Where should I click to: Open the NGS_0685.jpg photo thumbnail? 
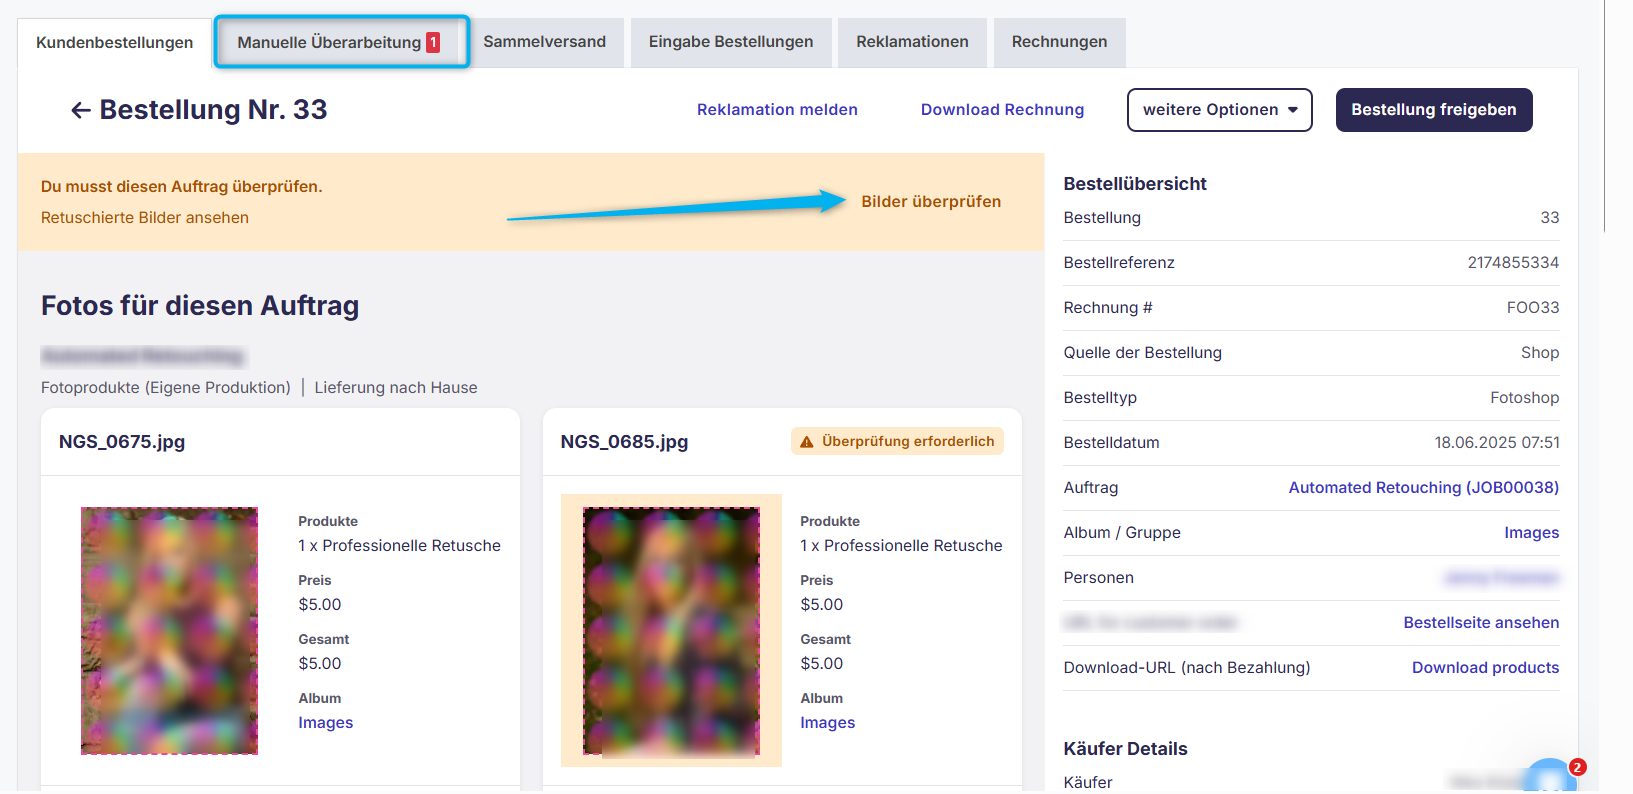671,631
